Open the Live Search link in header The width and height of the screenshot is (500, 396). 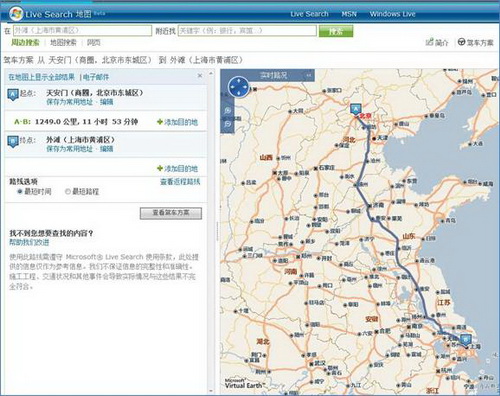point(309,14)
